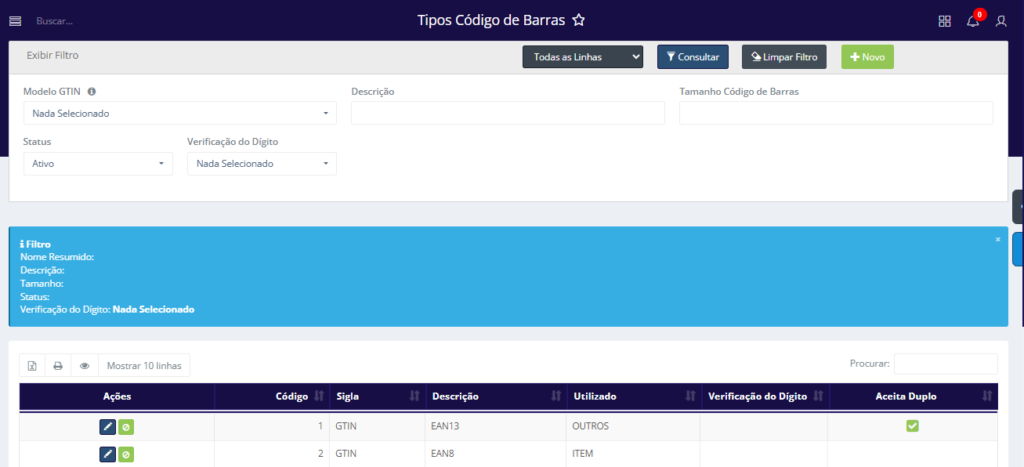The height and width of the screenshot is (467, 1024).
Task: Mark page as favorite with star icon
Action: 578,20
